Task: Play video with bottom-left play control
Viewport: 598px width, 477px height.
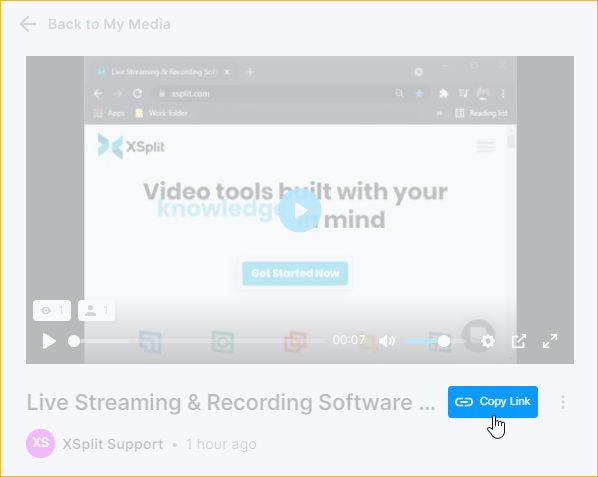Action: click(49, 341)
